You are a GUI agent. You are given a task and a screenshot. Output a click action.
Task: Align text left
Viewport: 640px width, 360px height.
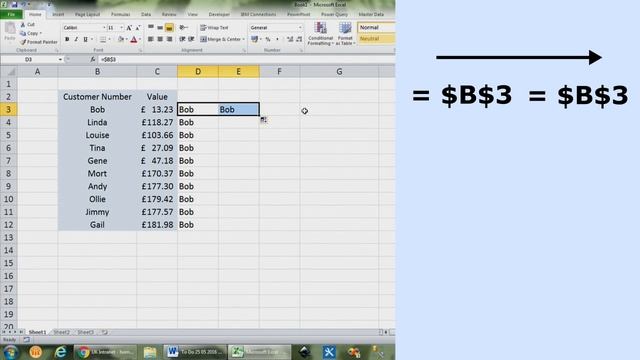coord(151,39)
